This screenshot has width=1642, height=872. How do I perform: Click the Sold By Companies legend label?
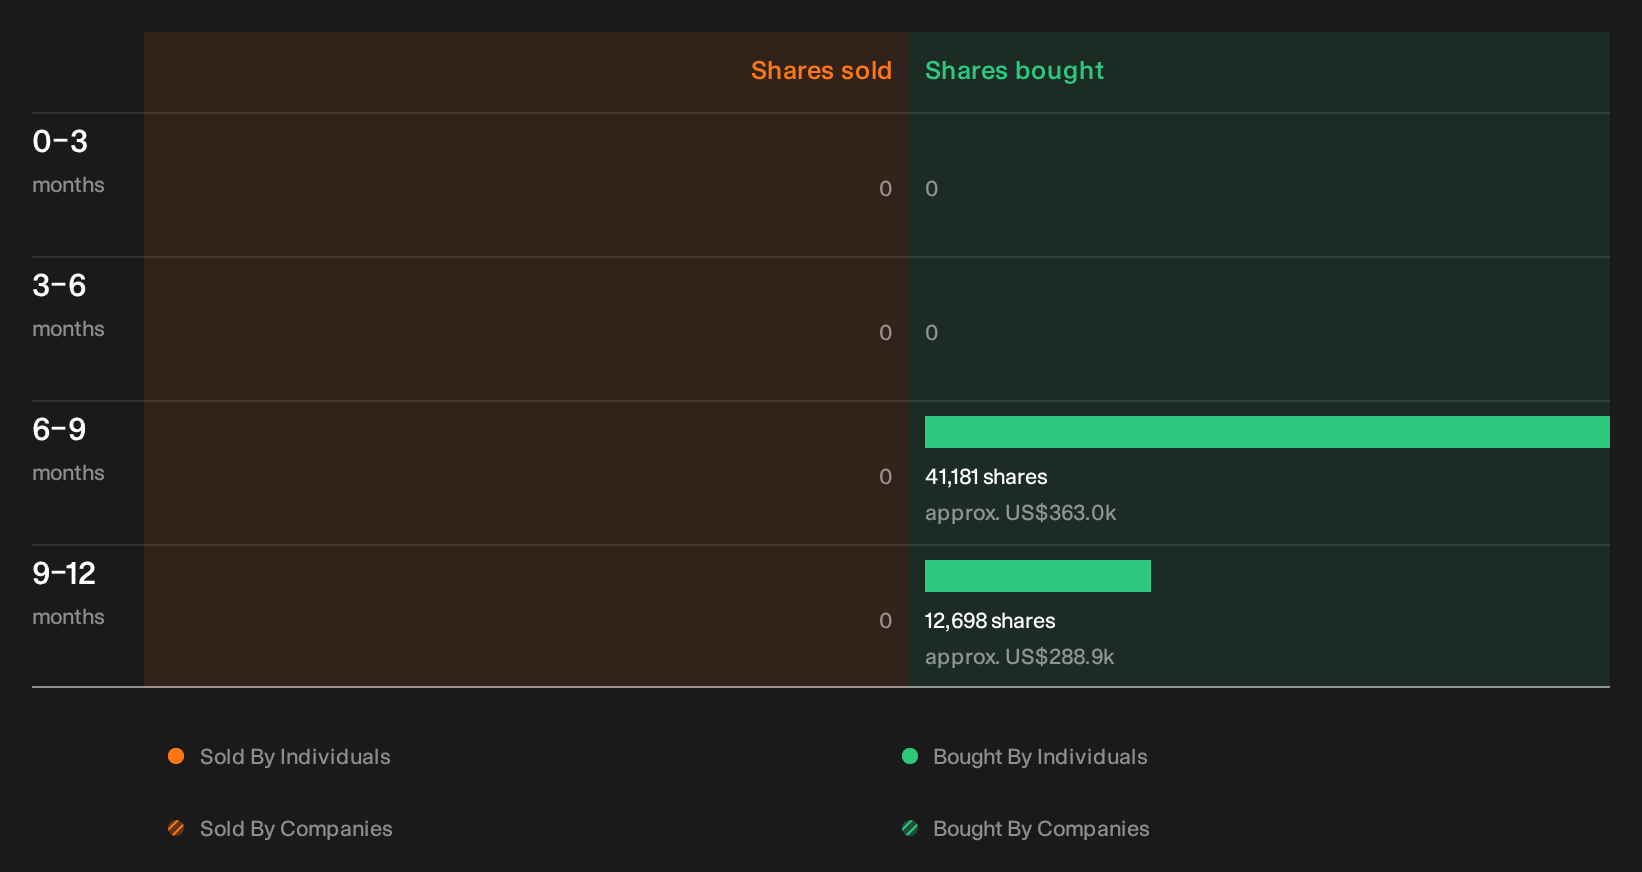coord(296,829)
